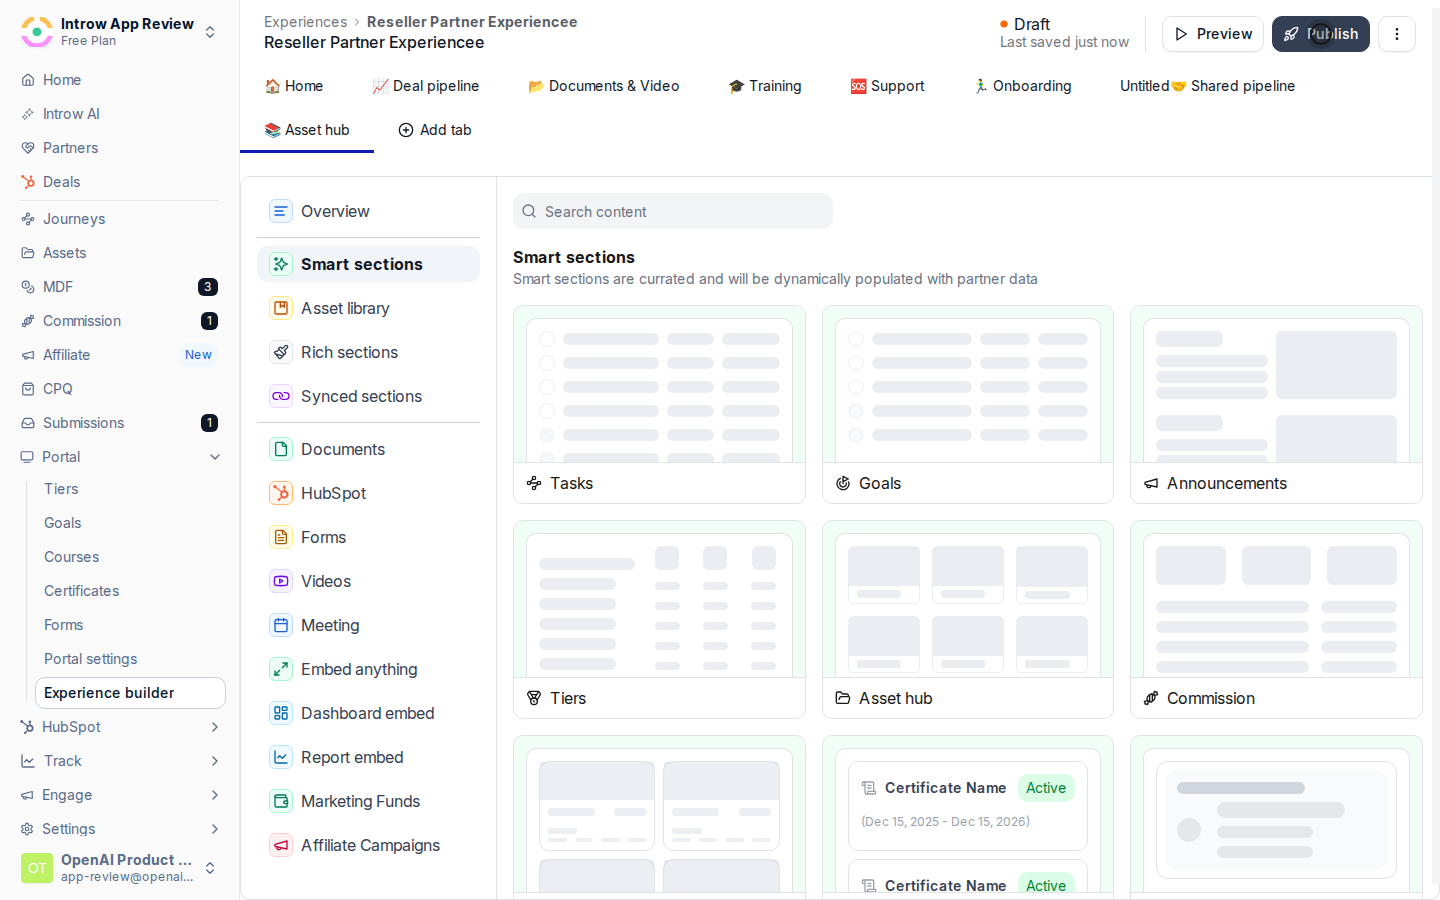
Task: Click the Marketing Funds icon
Action: tap(281, 801)
